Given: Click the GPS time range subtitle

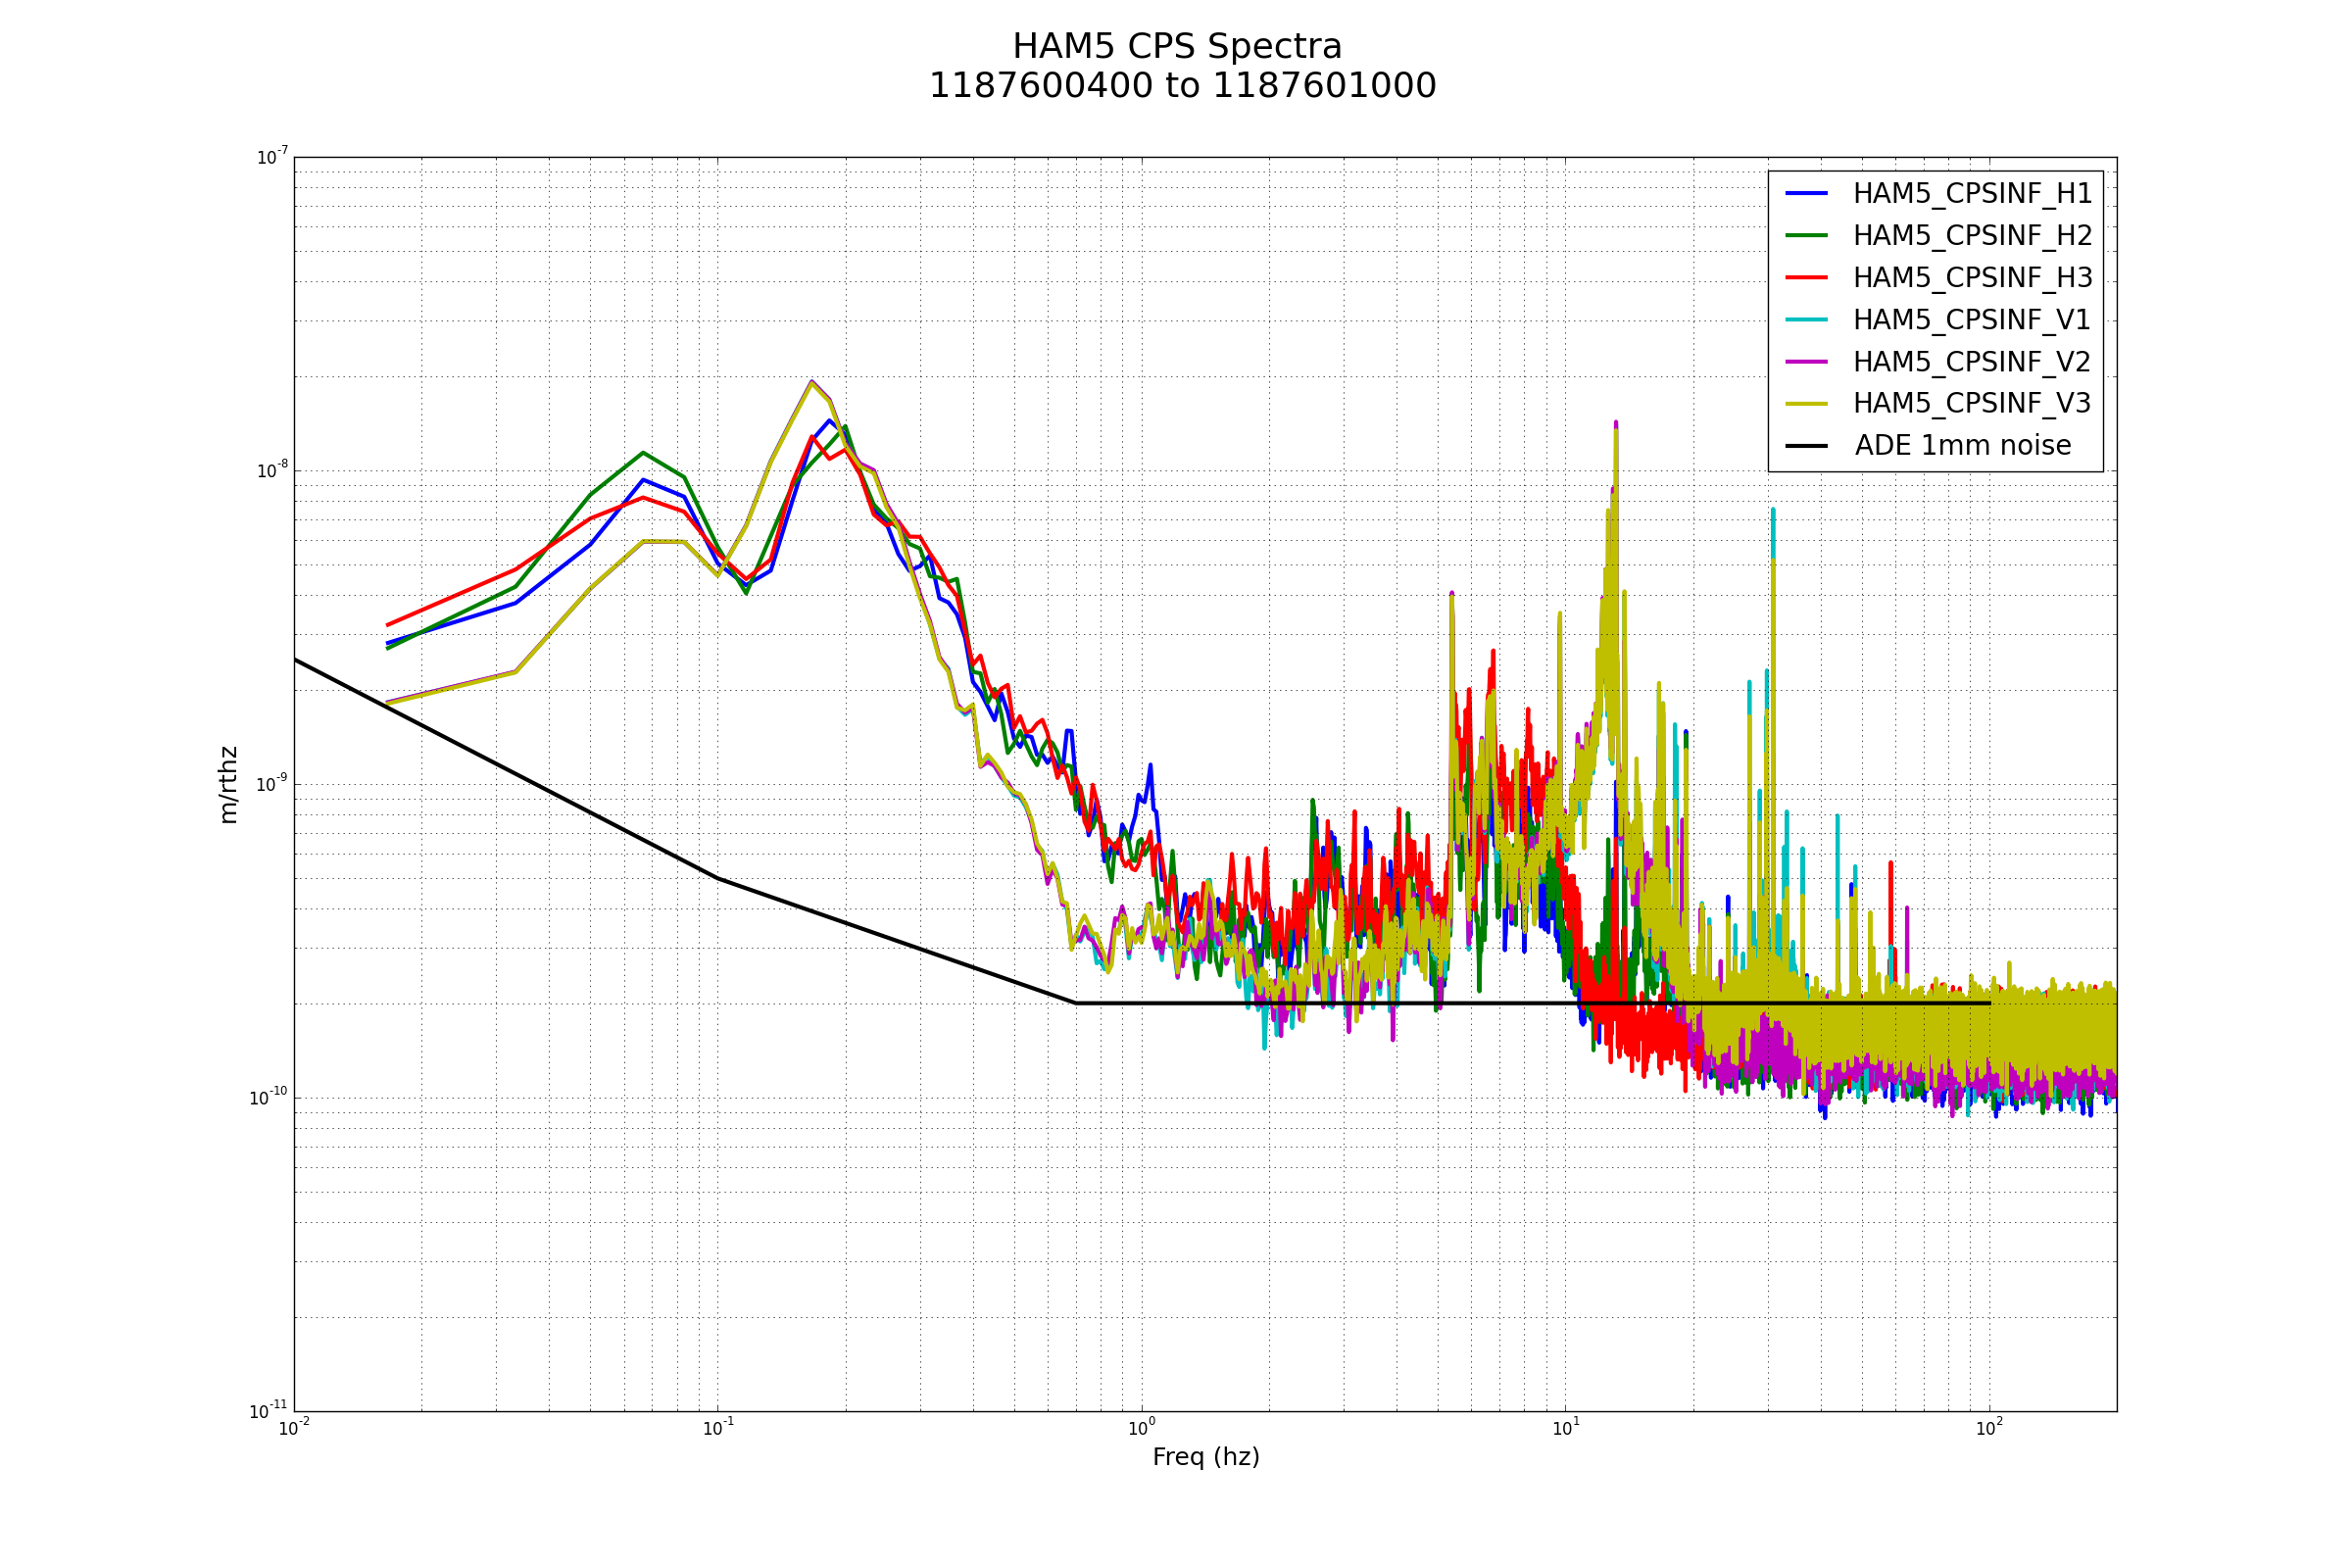Looking at the screenshot, I should click(x=1182, y=86).
